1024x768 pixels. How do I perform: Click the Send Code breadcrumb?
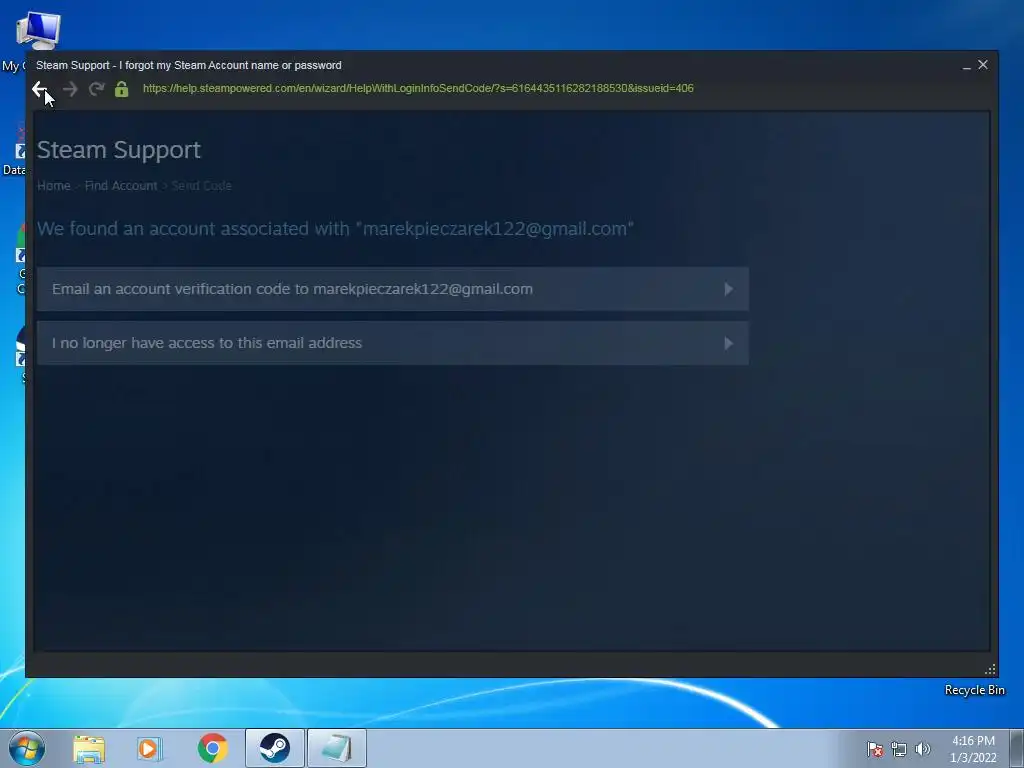[202, 185]
